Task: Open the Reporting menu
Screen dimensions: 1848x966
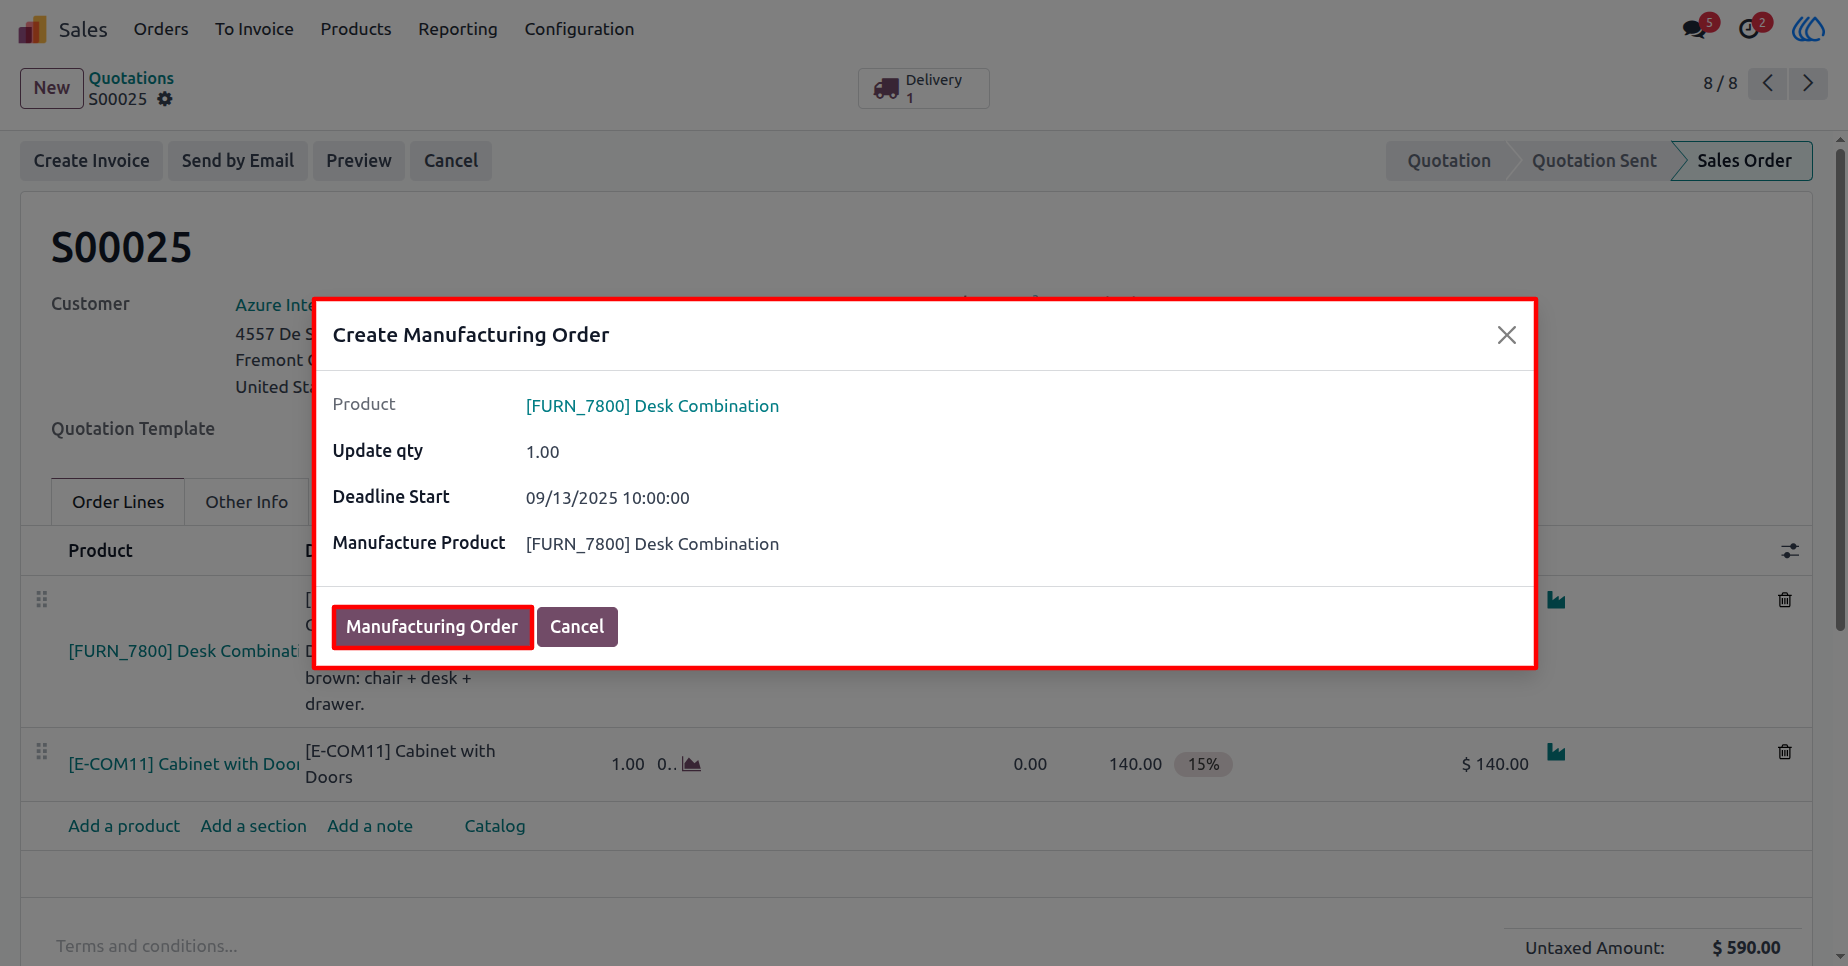Action: [458, 29]
